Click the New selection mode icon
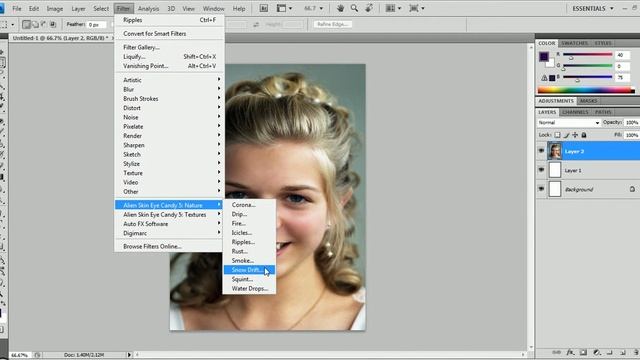The image size is (640, 360). pyautogui.click(x=26, y=24)
